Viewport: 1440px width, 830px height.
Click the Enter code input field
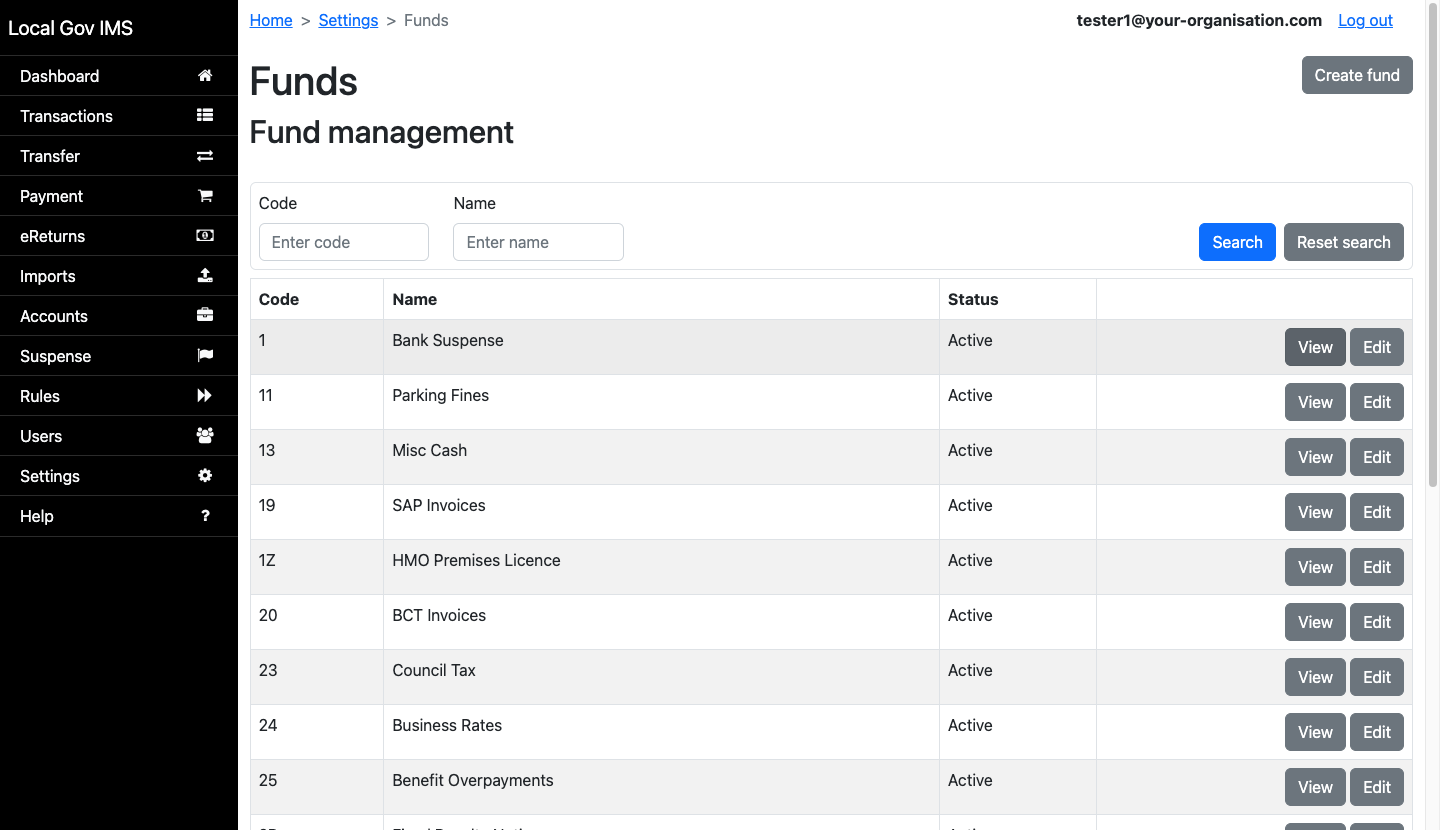(x=343, y=242)
